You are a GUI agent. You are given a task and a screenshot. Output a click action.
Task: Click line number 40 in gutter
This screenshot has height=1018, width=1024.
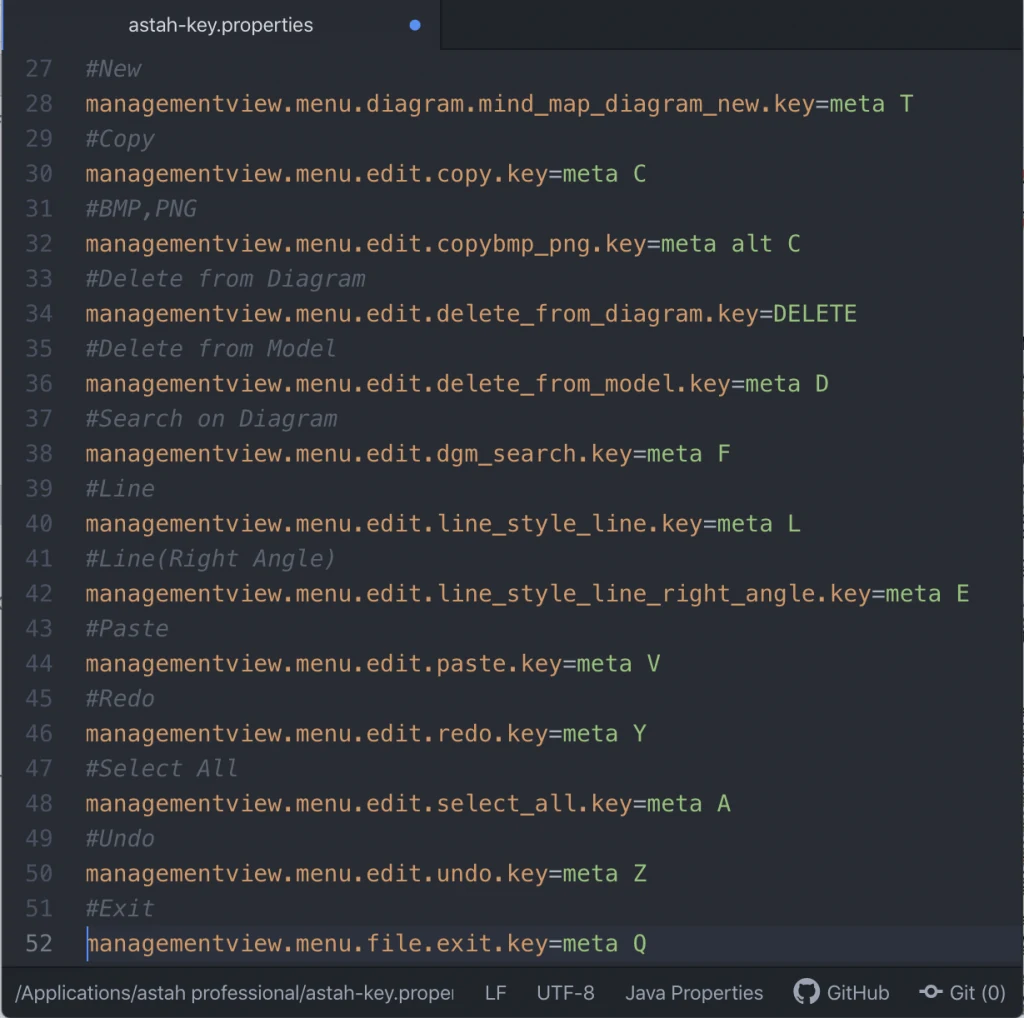[x=39, y=524]
